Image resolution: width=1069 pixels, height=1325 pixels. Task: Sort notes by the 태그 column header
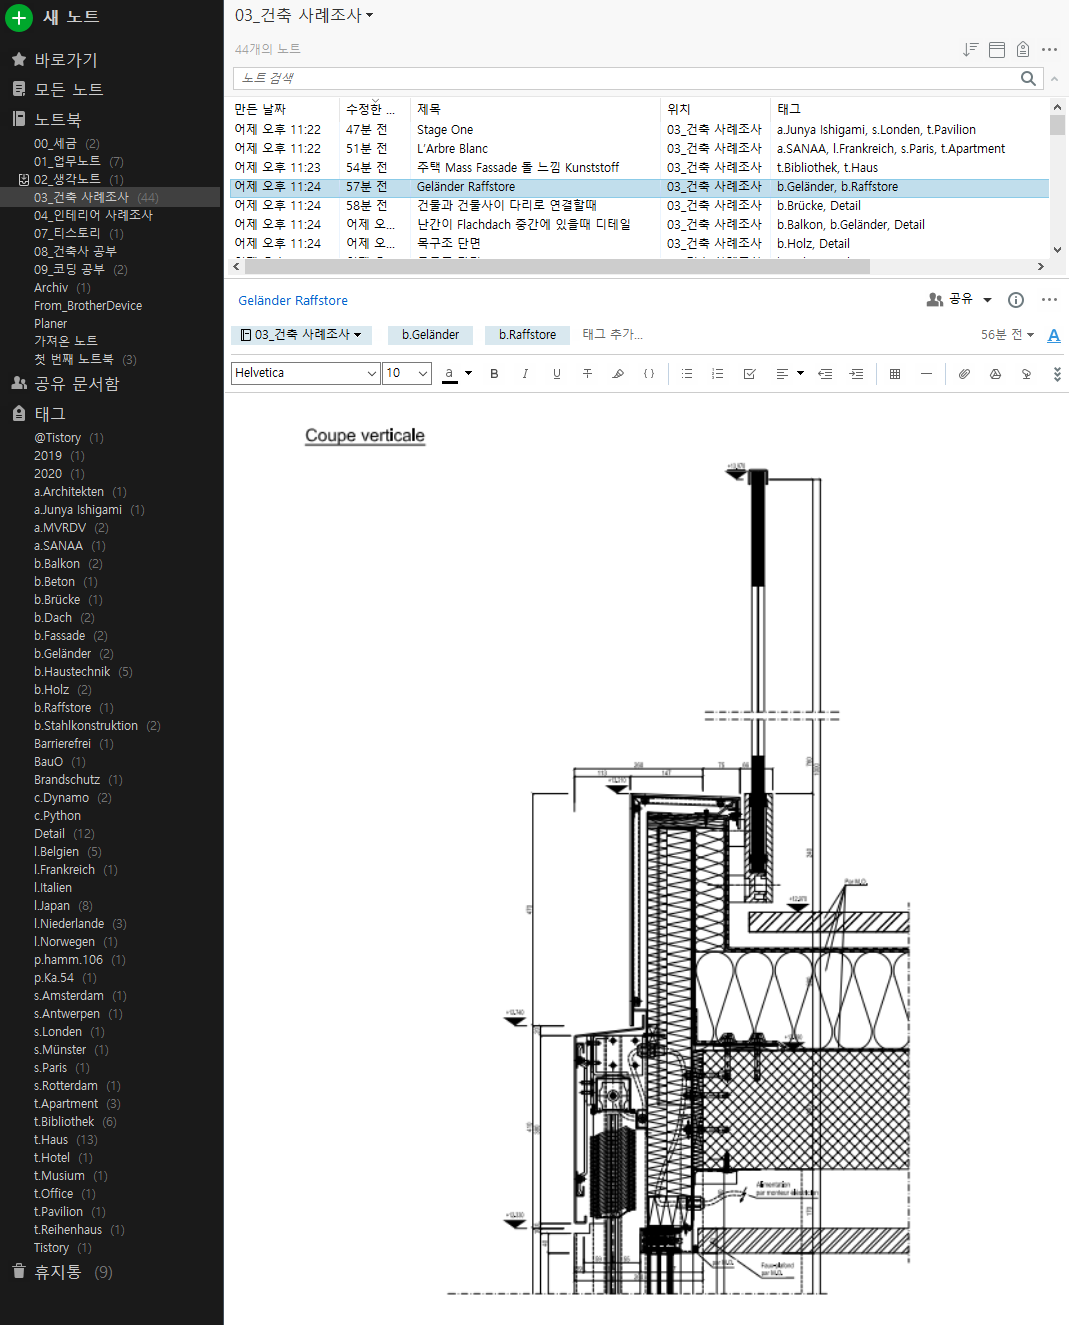pos(908,109)
